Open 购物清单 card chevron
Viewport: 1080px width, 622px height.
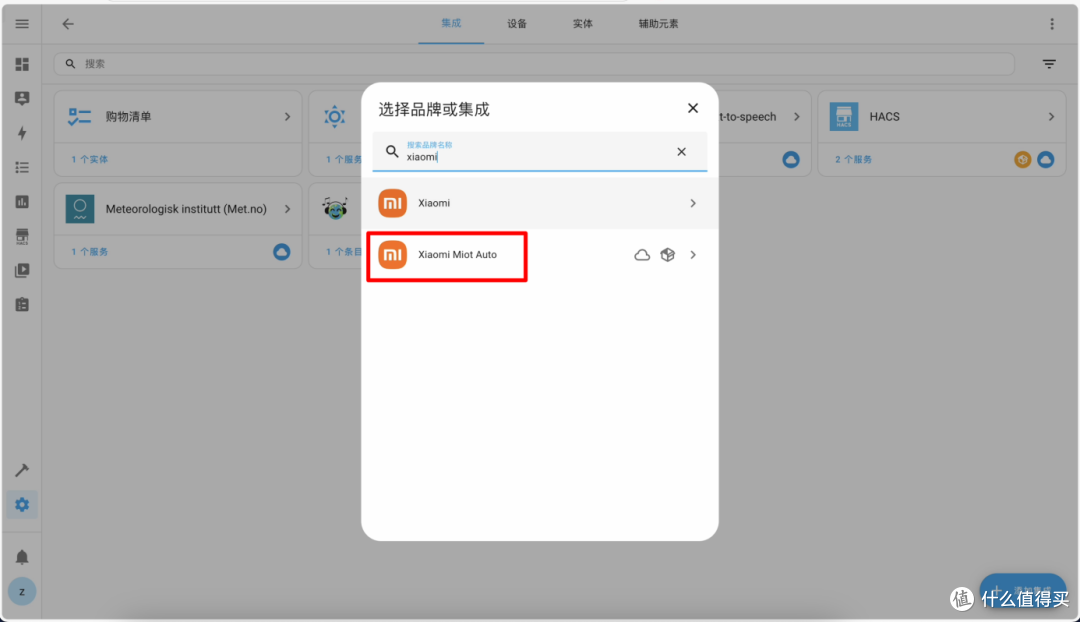click(287, 116)
